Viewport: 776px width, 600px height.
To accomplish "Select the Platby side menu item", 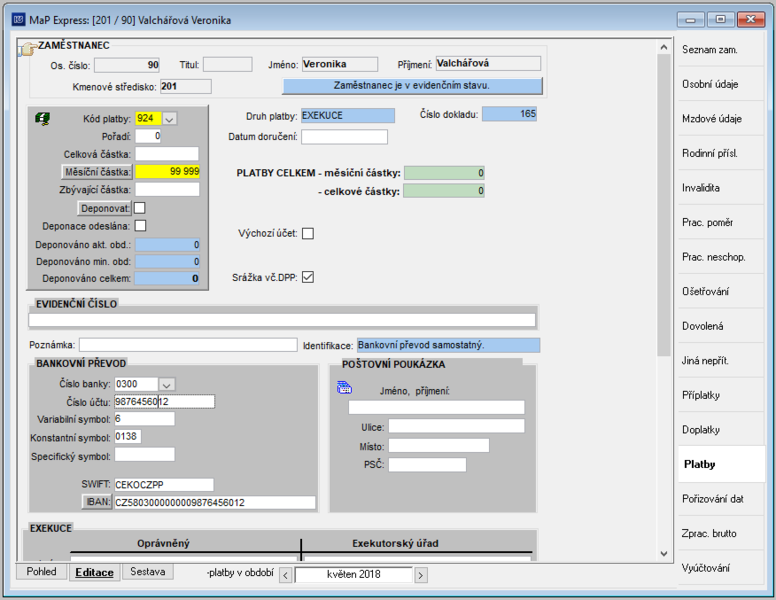I will pos(721,464).
